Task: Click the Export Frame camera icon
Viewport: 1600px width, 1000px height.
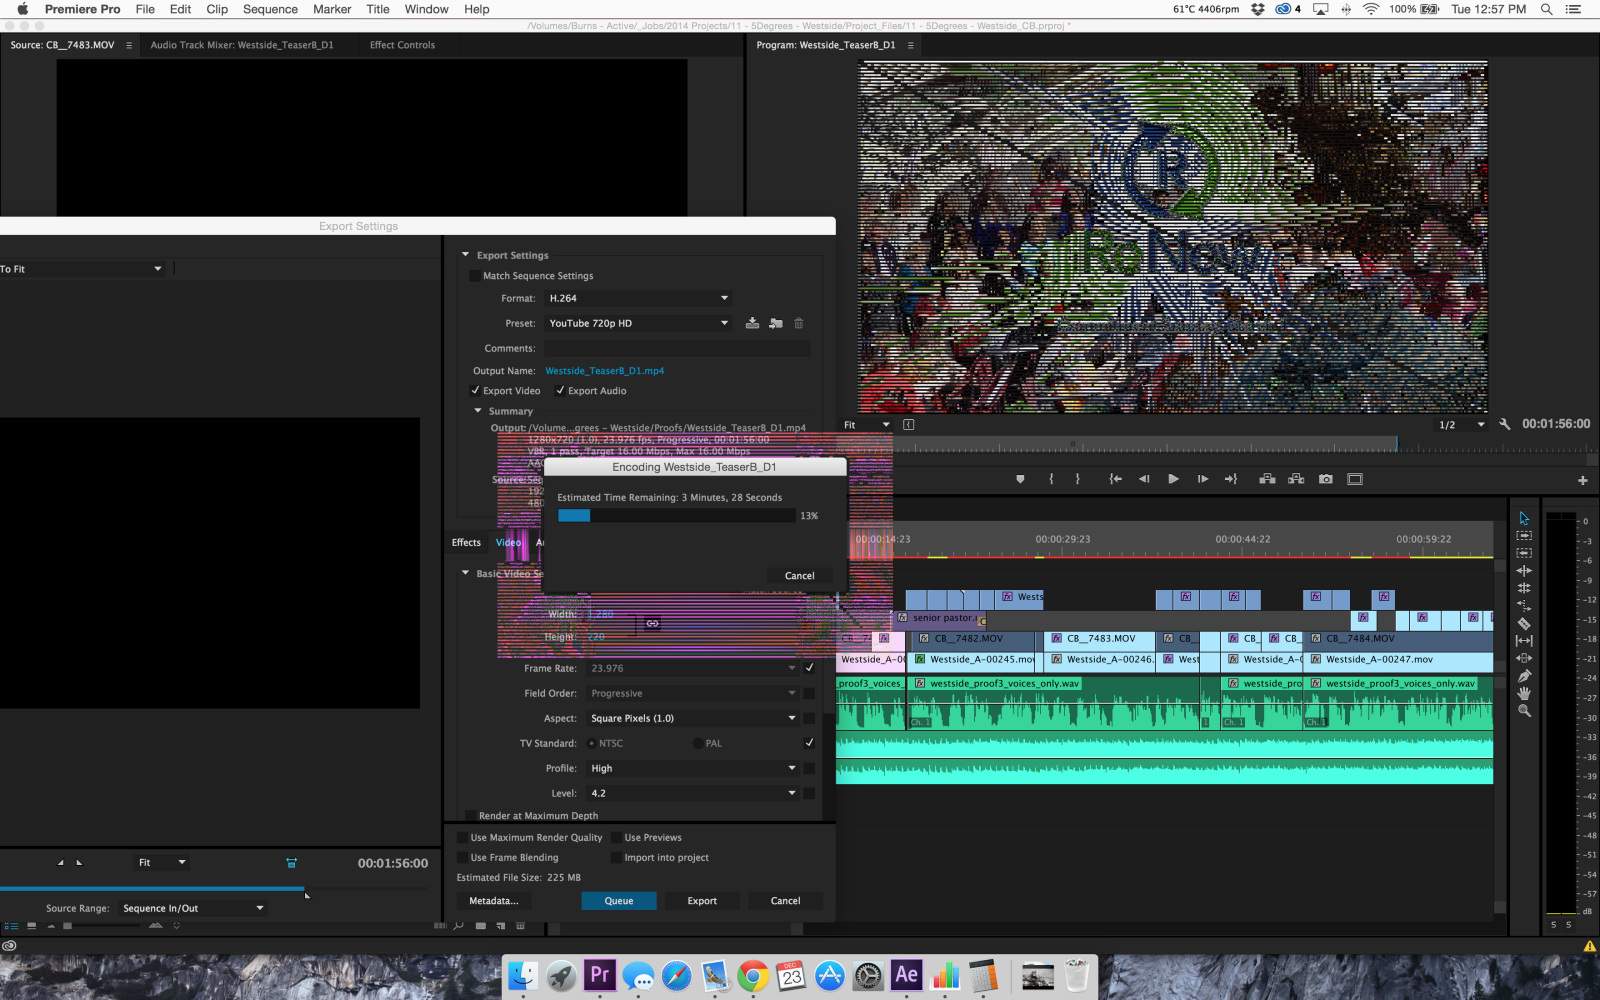Action: [1326, 479]
